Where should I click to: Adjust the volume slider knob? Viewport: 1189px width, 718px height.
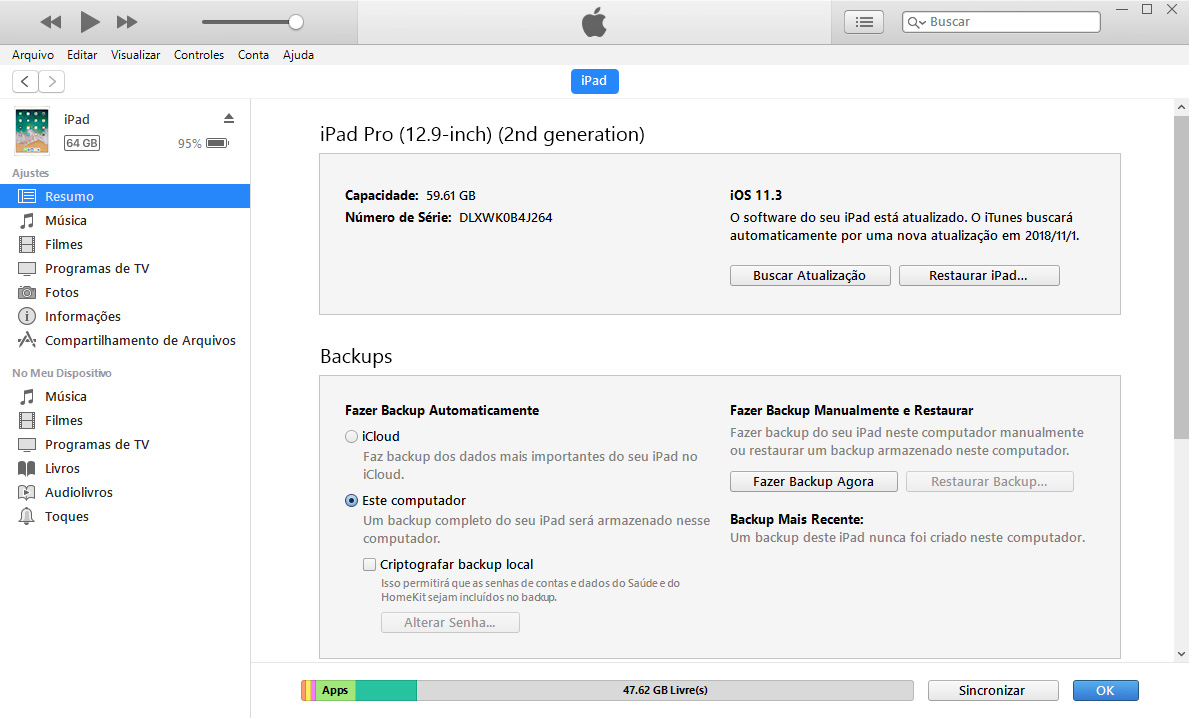pyautogui.click(x=296, y=22)
